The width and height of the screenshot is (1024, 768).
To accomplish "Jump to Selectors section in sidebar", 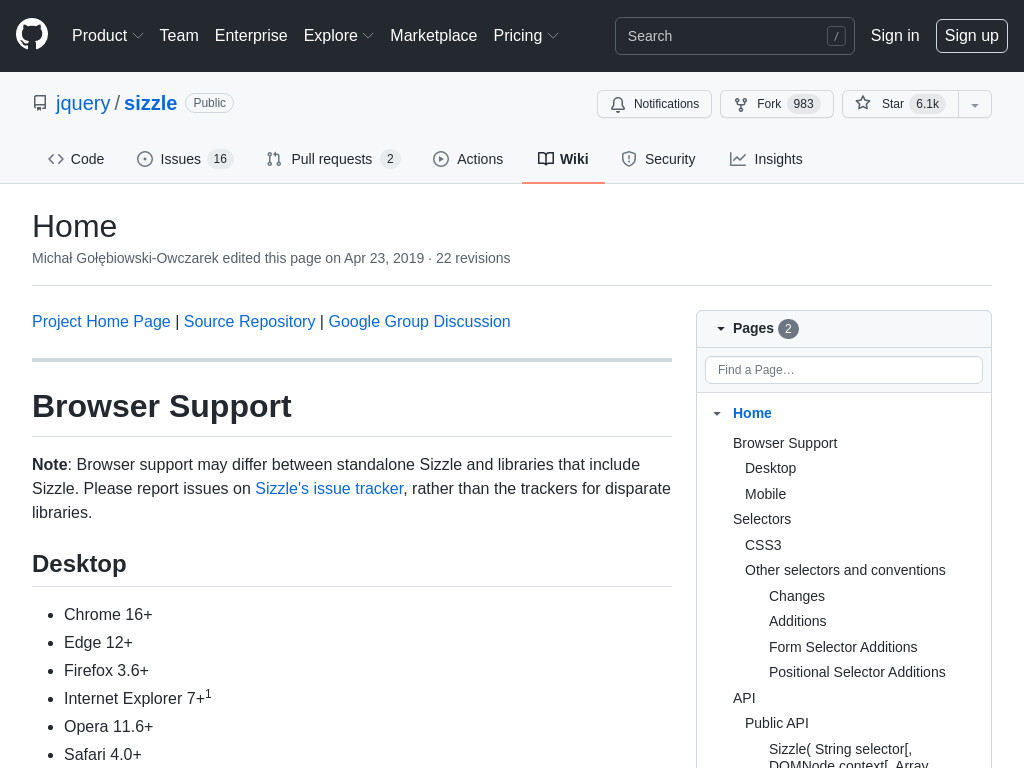I will coord(762,519).
